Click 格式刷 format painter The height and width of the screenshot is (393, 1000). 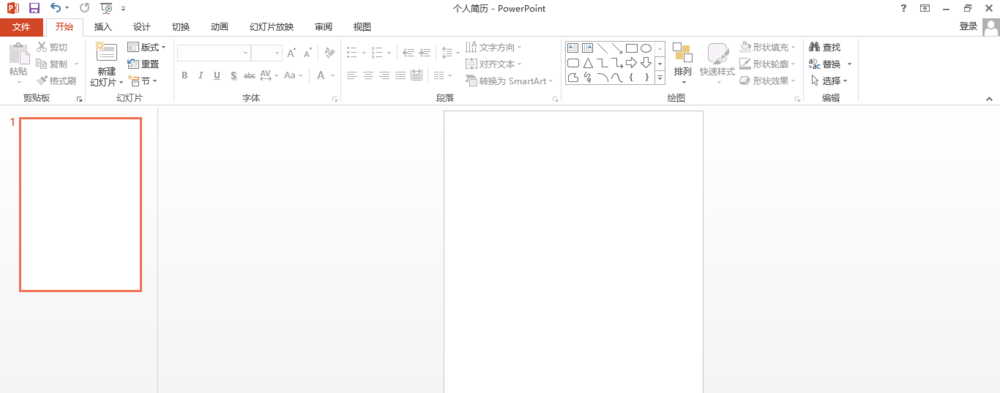pyautogui.click(x=57, y=81)
